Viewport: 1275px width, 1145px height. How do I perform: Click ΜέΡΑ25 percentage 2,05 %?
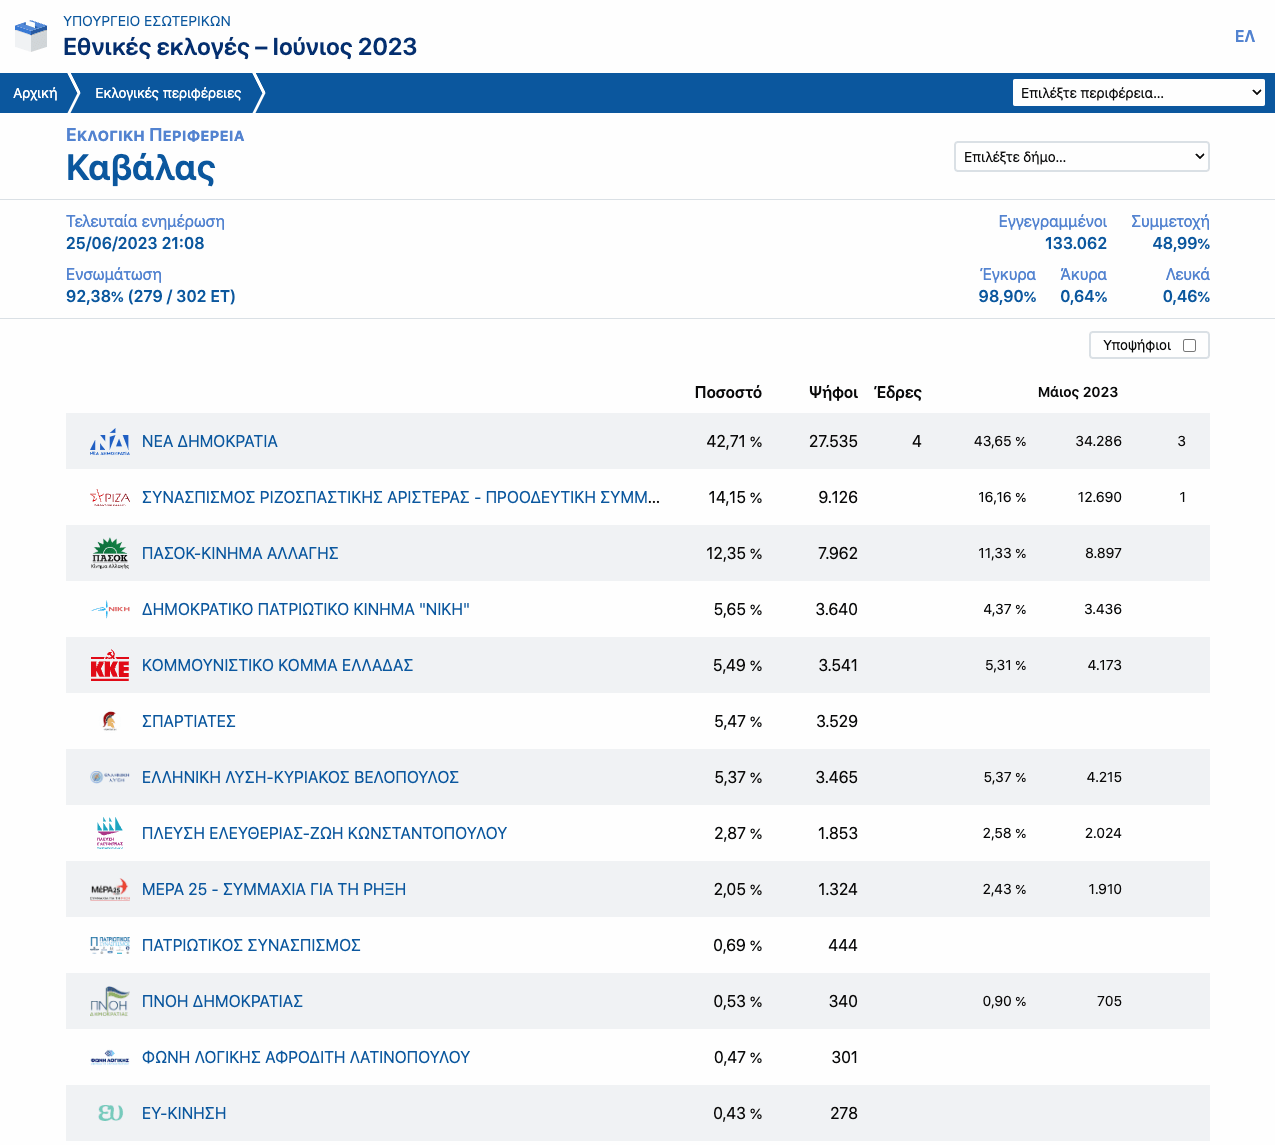tap(738, 889)
